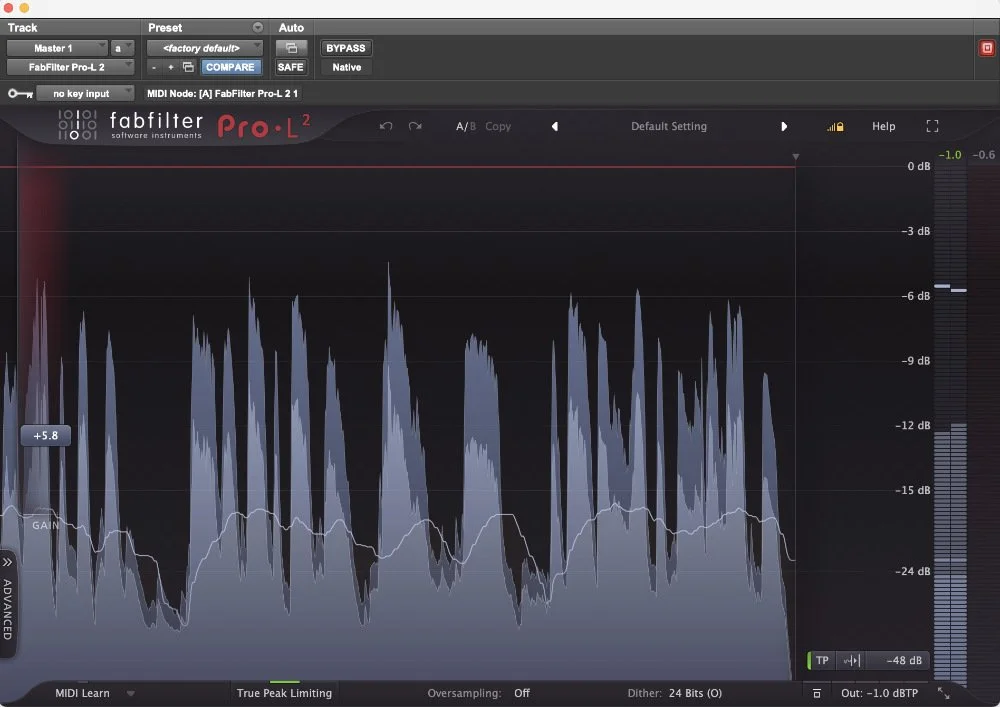This screenshot has height=707, width=1000.
Task: Click the Auto header label
Action: (291, 27)
